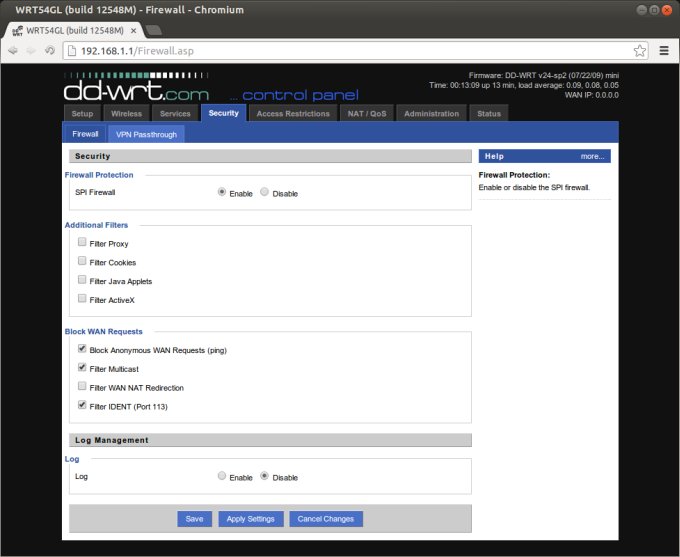Image resolution: width=680 pixels, height=557 pixels.
Task: Click the Cancel Changes button
Action: point(326,519)
